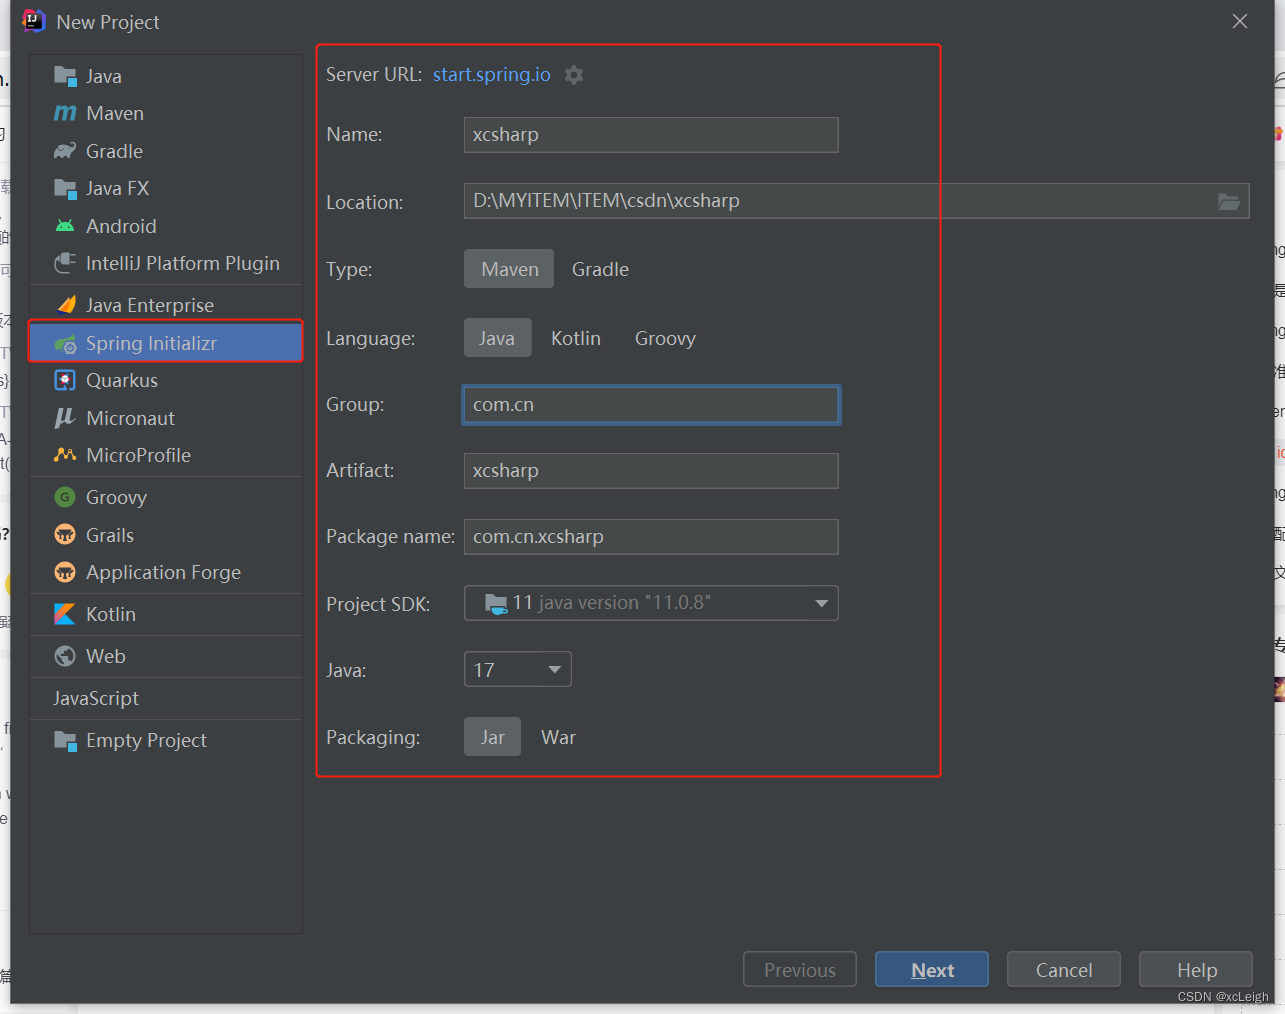1285x1014 pixels.
Task: Select Grails entry in list
Action: [166, 535]
